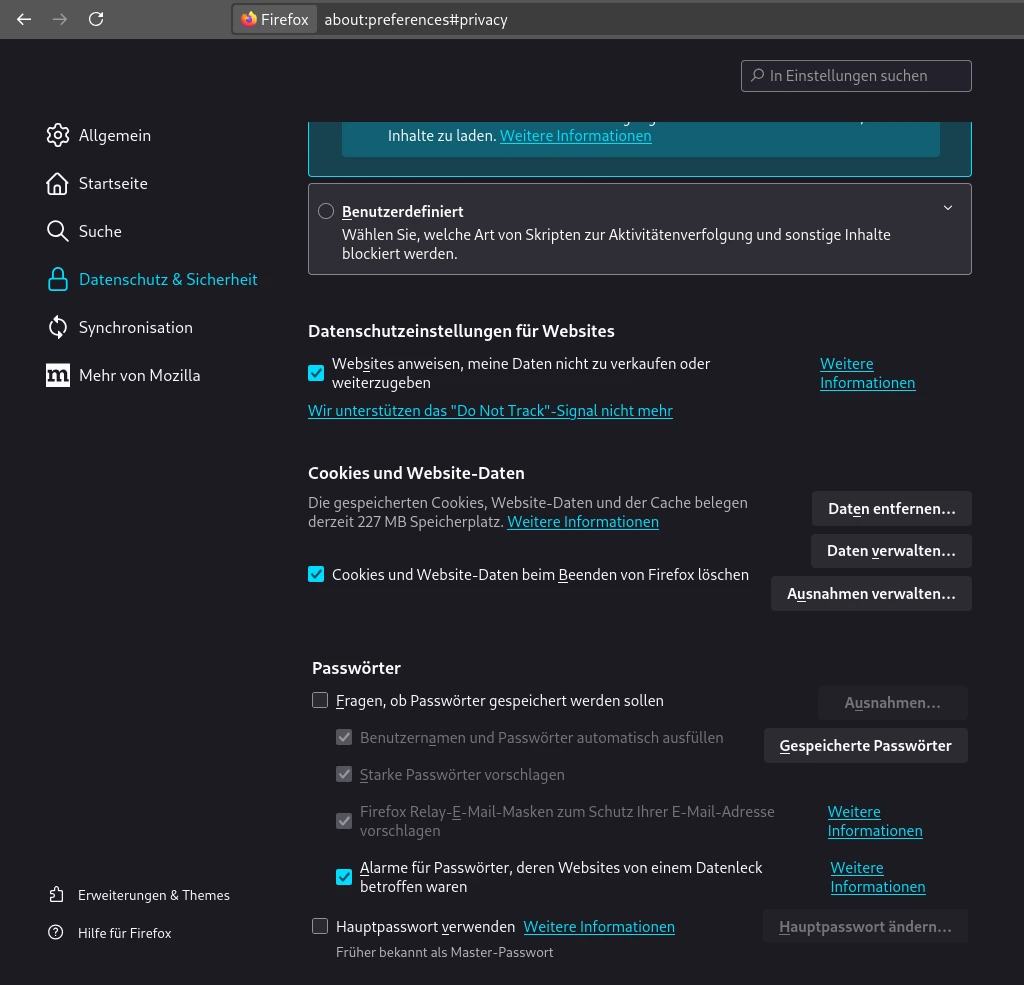Click the Daten entfernen button
The image size is (1024, 985).
click(891, 508)
